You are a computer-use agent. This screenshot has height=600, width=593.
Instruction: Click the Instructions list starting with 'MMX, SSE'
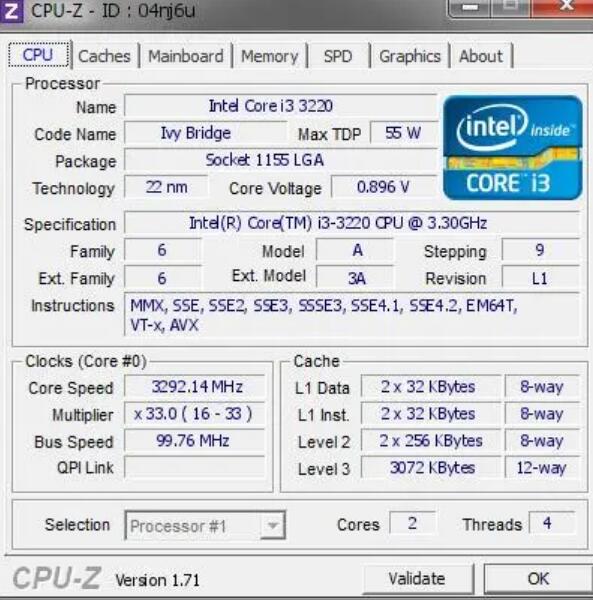pos(352,315)
